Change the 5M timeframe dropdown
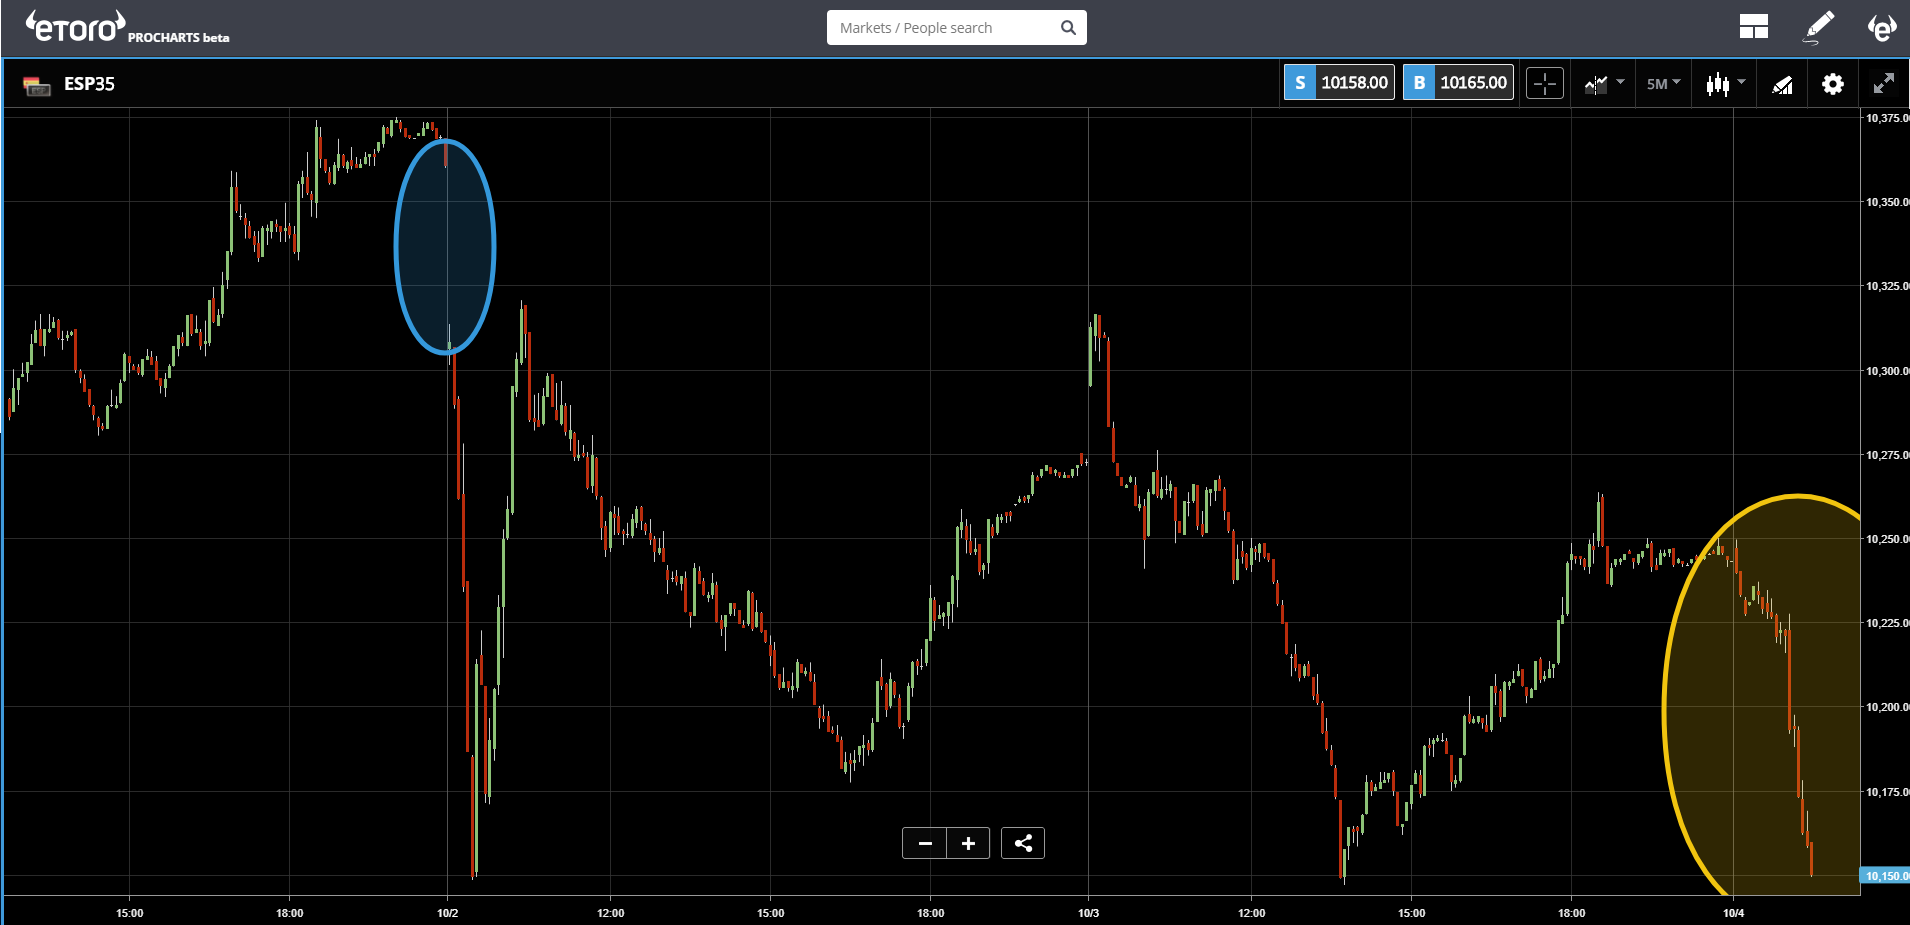 point(1663,84)
